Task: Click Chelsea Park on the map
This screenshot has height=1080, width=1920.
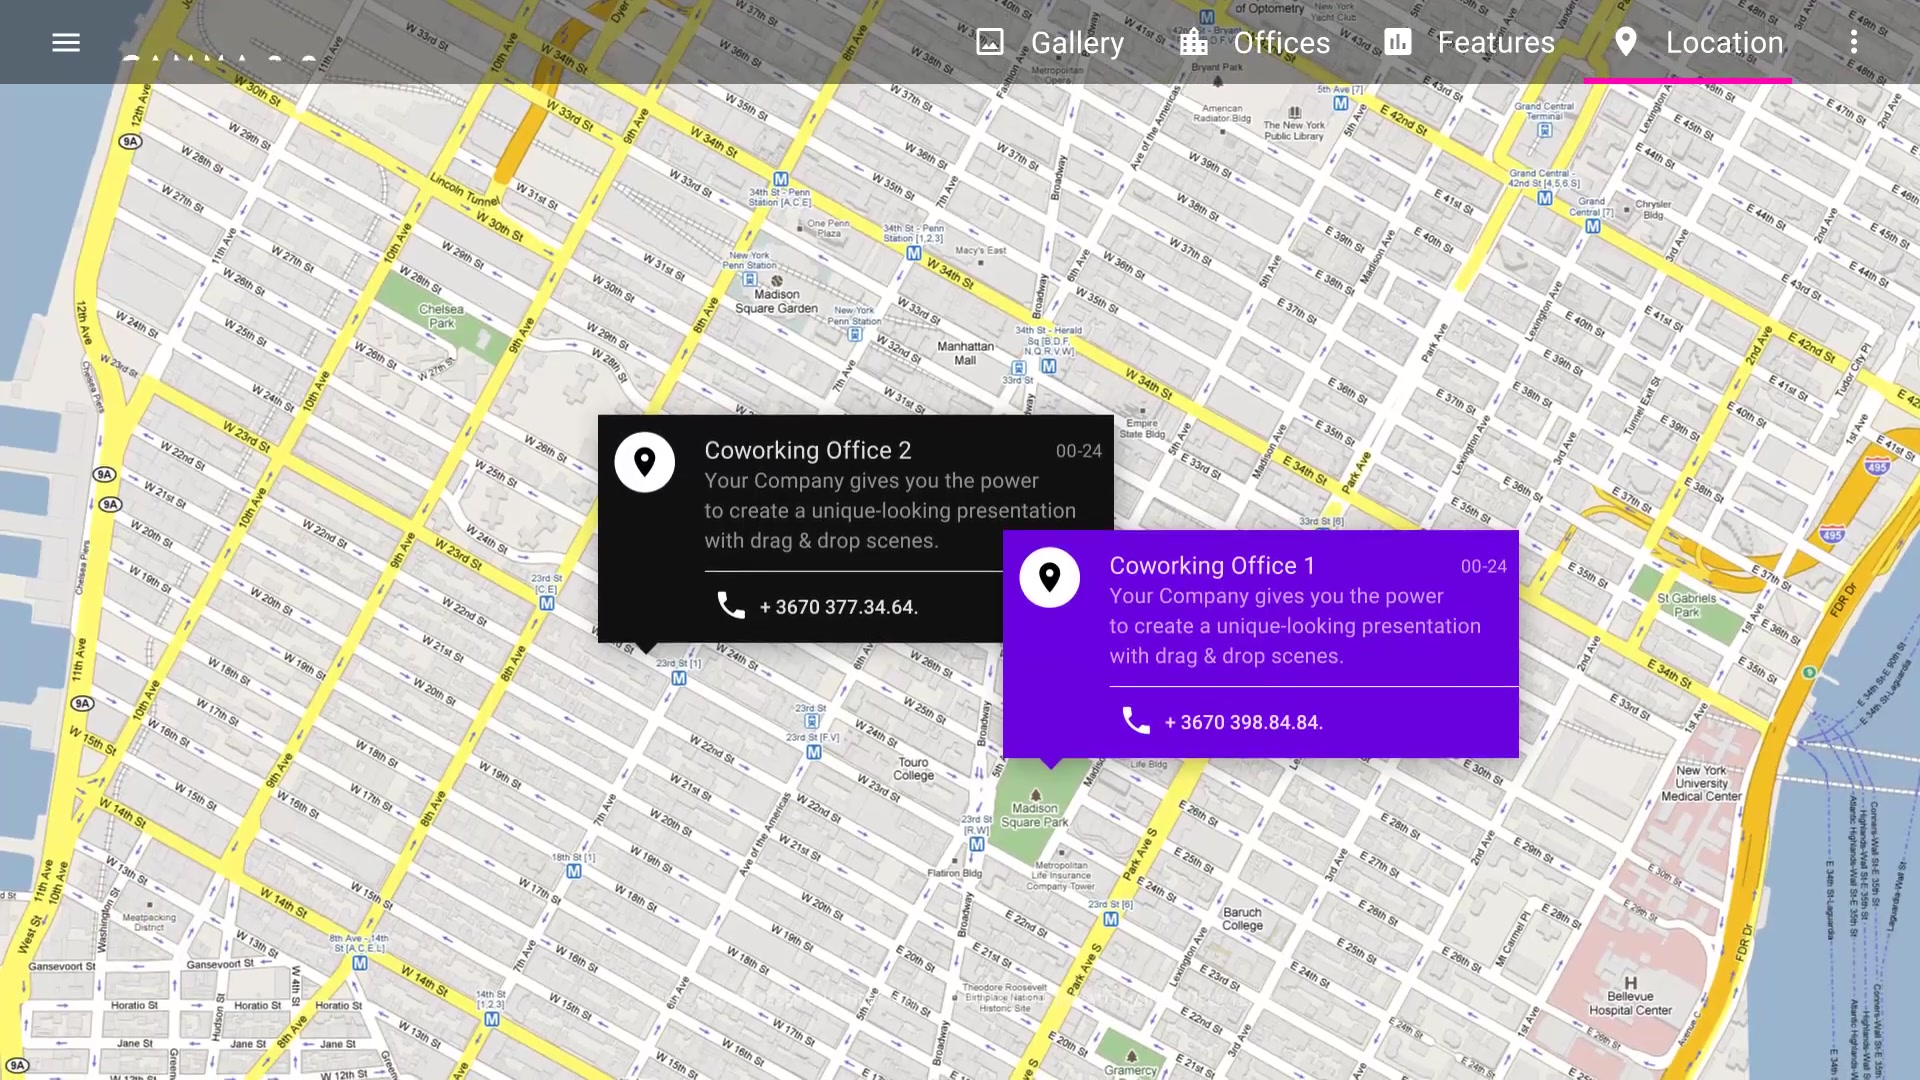Action: click(441, 316)
